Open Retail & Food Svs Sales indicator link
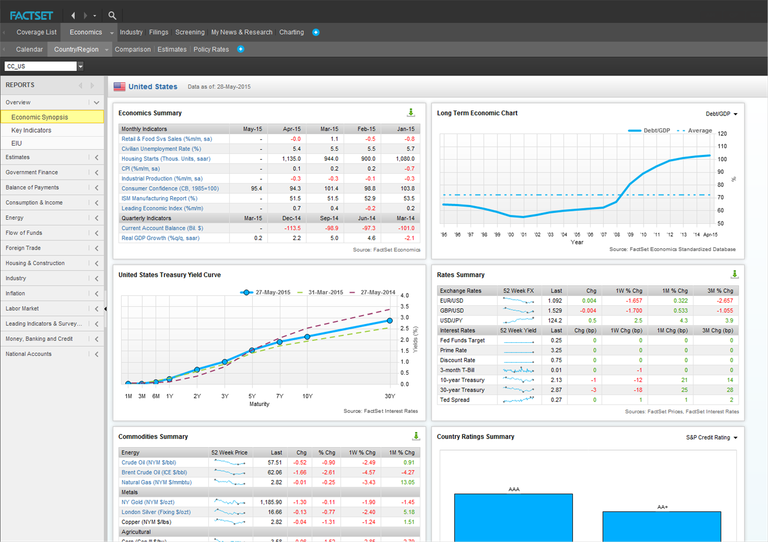 tap(167, 139)
